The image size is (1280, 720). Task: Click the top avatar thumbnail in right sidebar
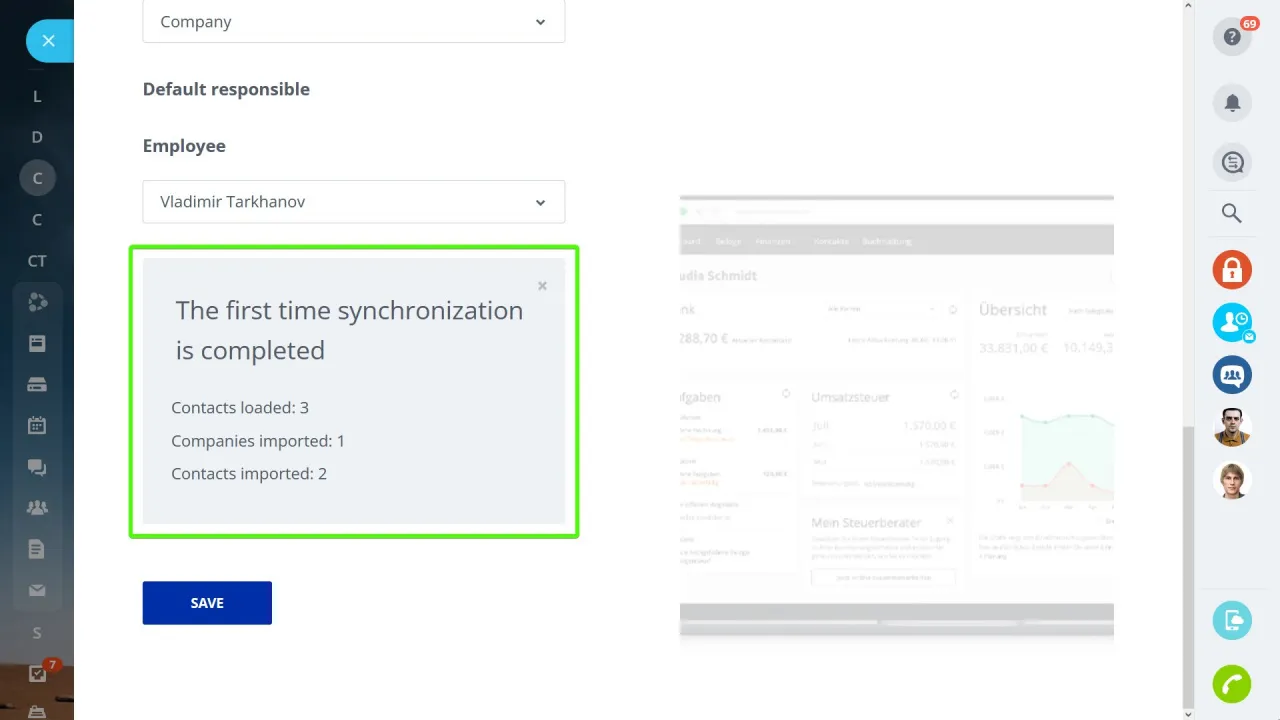[1232, 427]
